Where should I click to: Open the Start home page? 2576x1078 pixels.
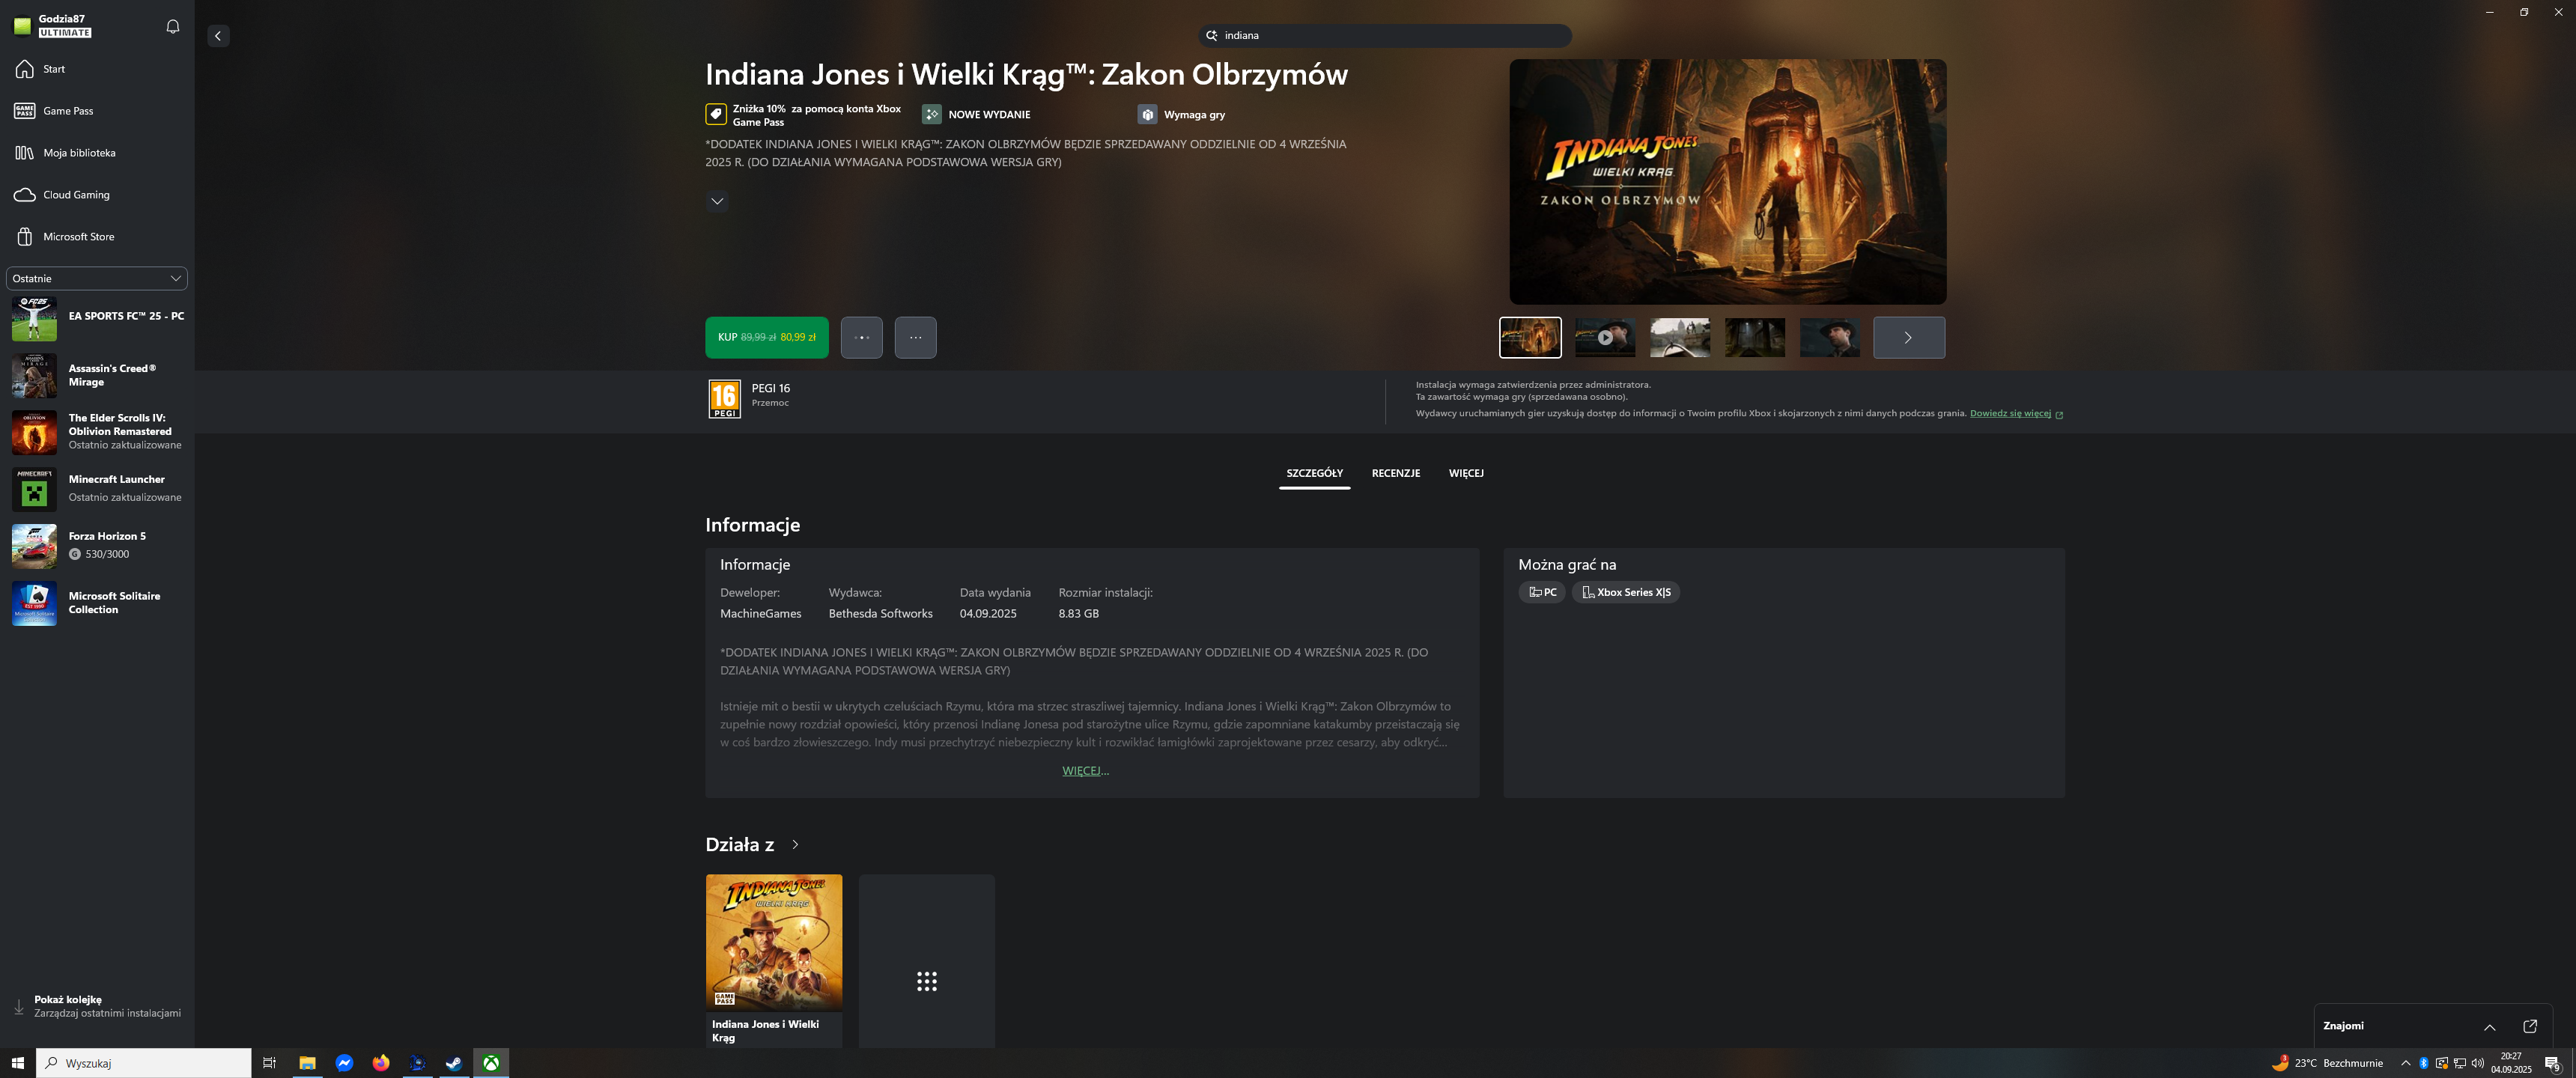pos(54,69)
